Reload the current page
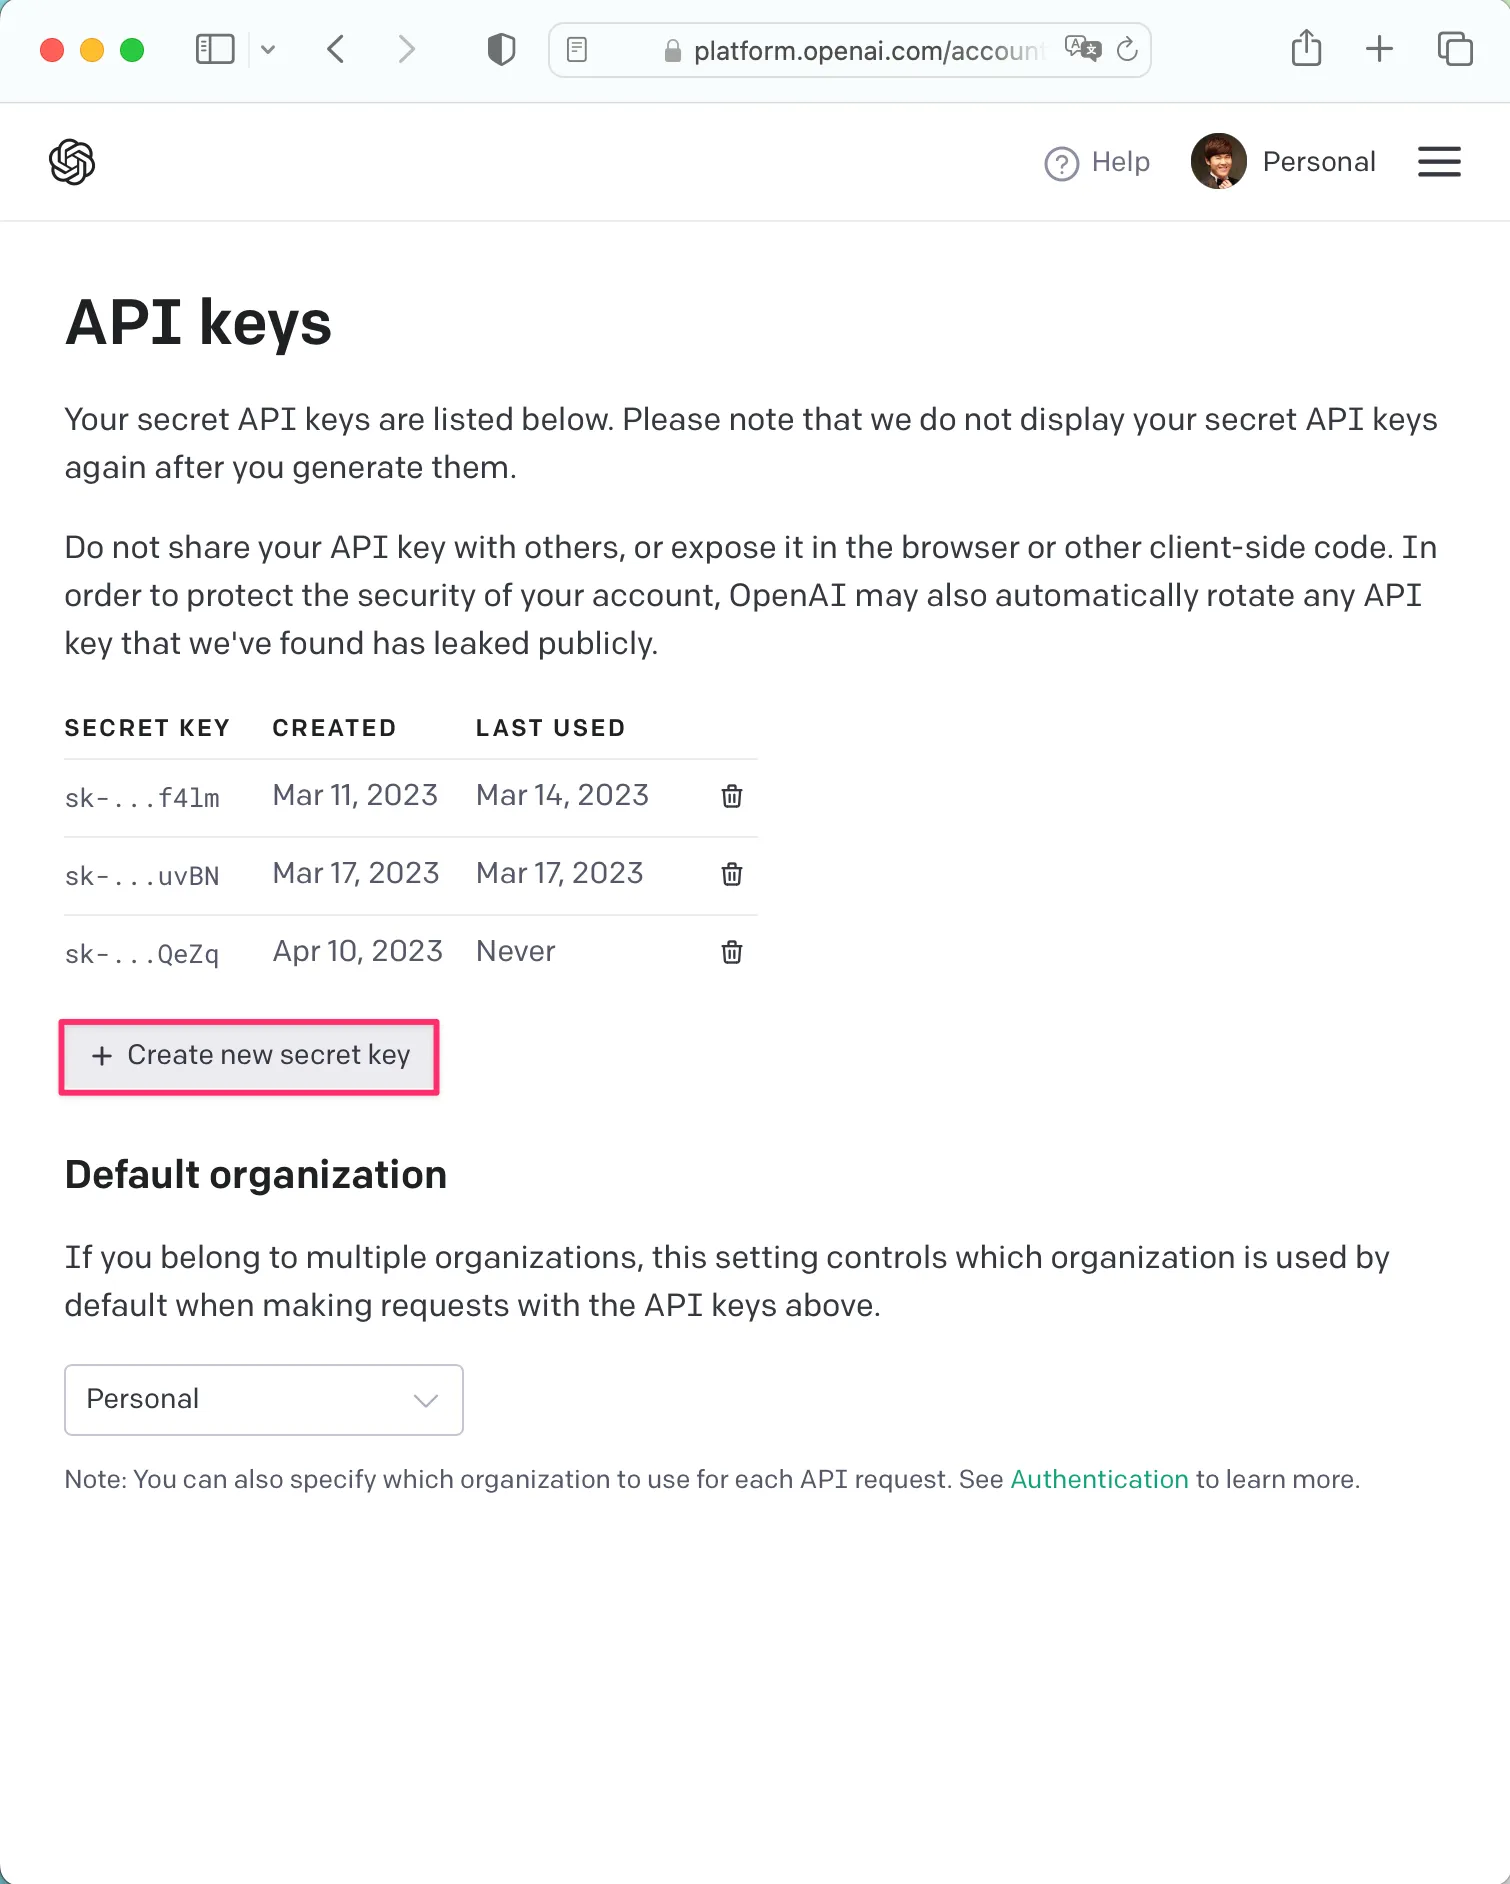The width and height of the screenshot is (1510, 1884). [x=1128, y=49]
